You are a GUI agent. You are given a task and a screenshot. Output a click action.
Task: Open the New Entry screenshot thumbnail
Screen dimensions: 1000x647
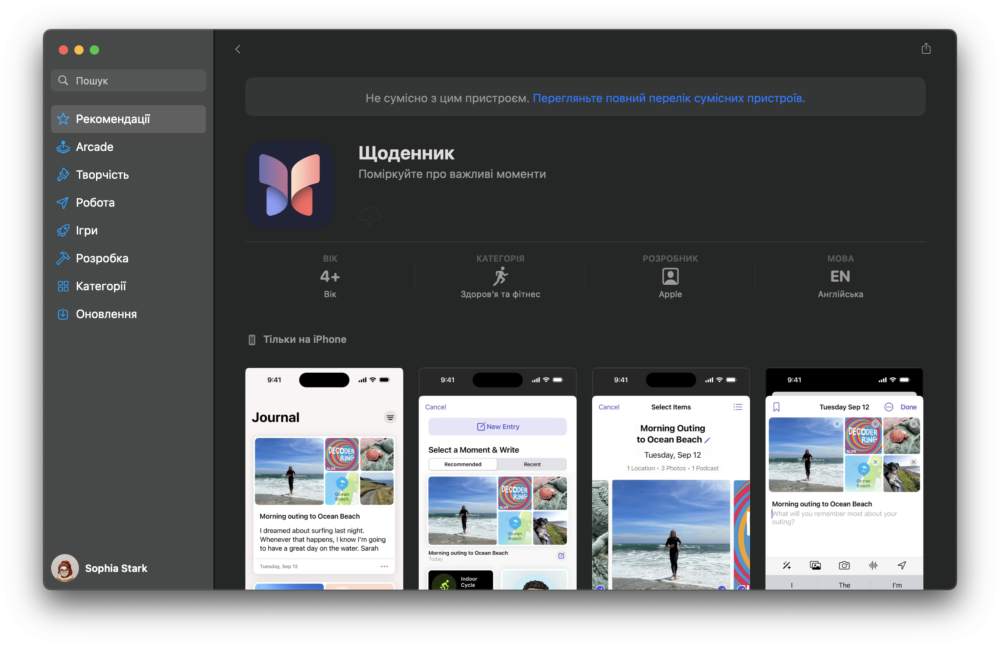pos(497,479)
